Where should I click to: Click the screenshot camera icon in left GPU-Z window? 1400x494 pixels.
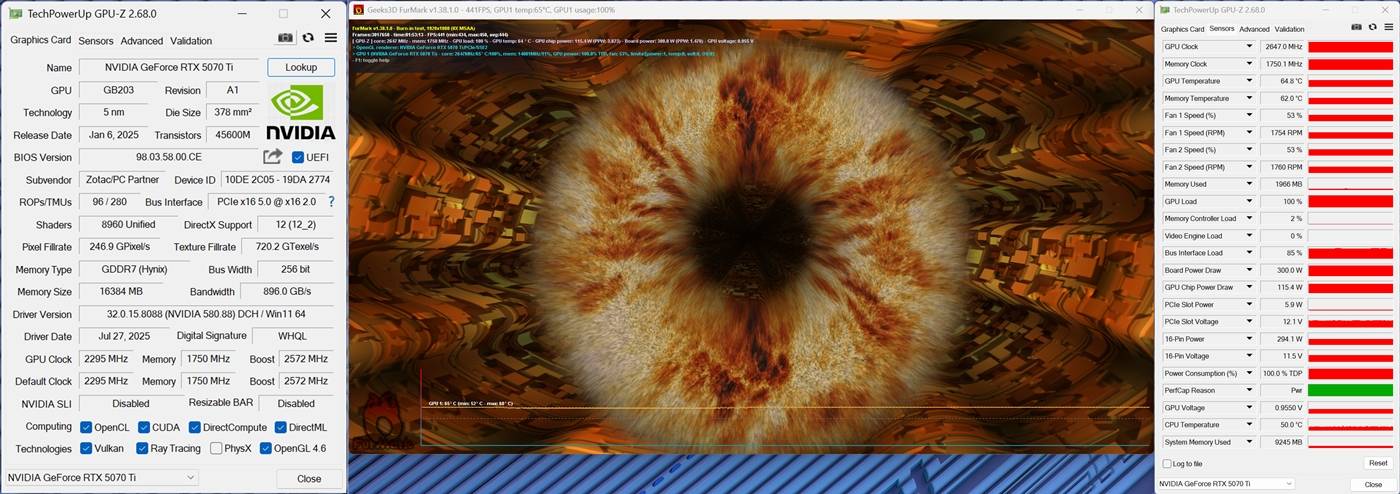[x=286, y=38]
